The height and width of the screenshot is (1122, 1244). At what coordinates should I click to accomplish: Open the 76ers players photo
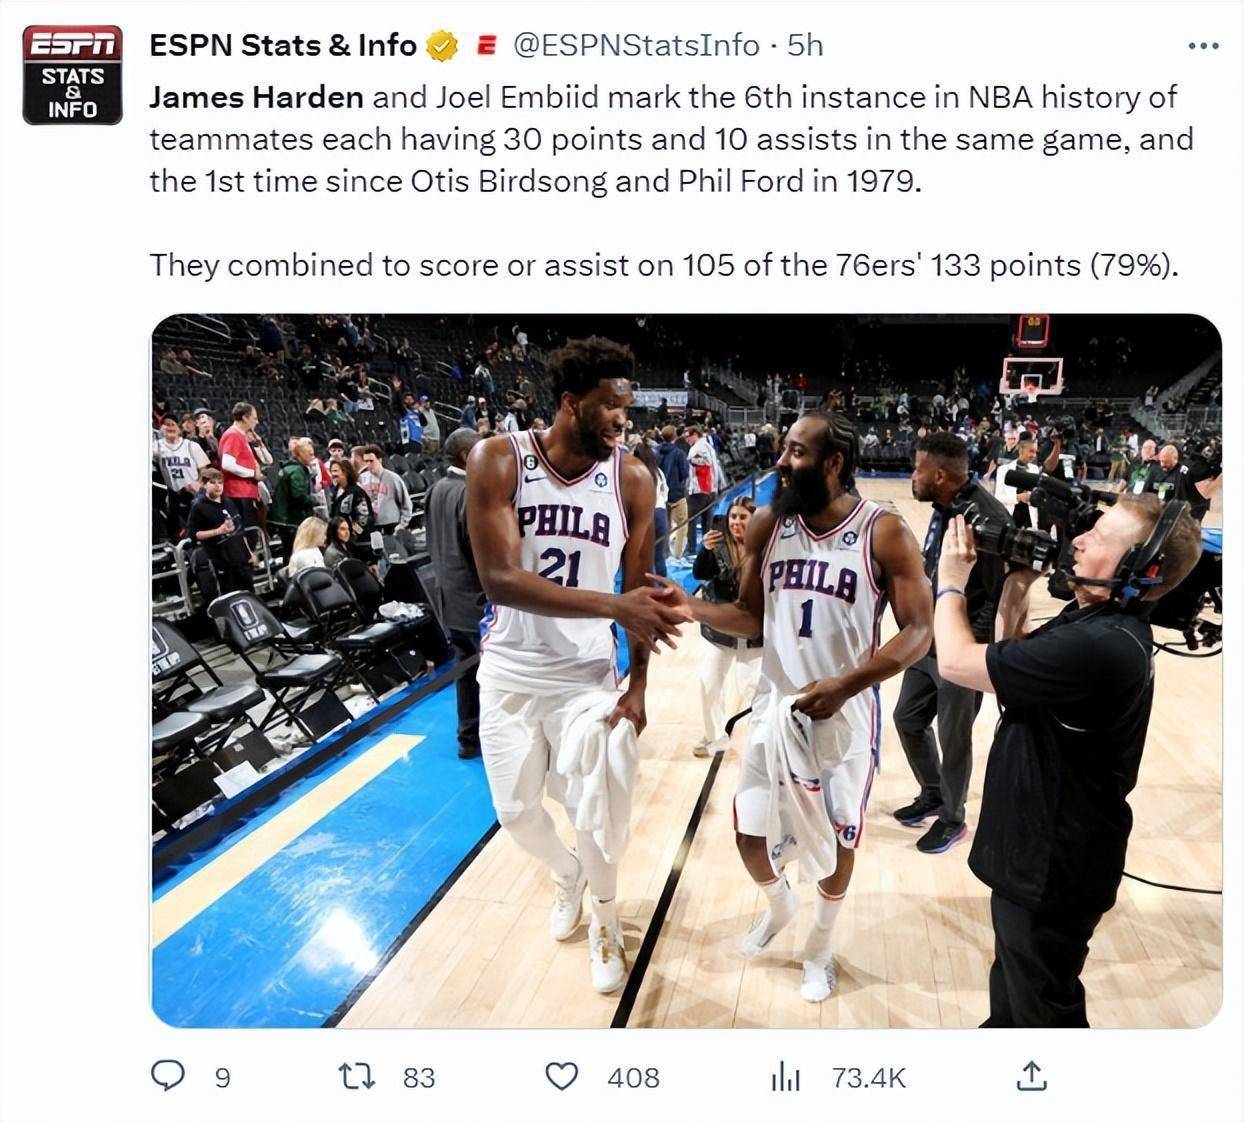tap(686, 670)
